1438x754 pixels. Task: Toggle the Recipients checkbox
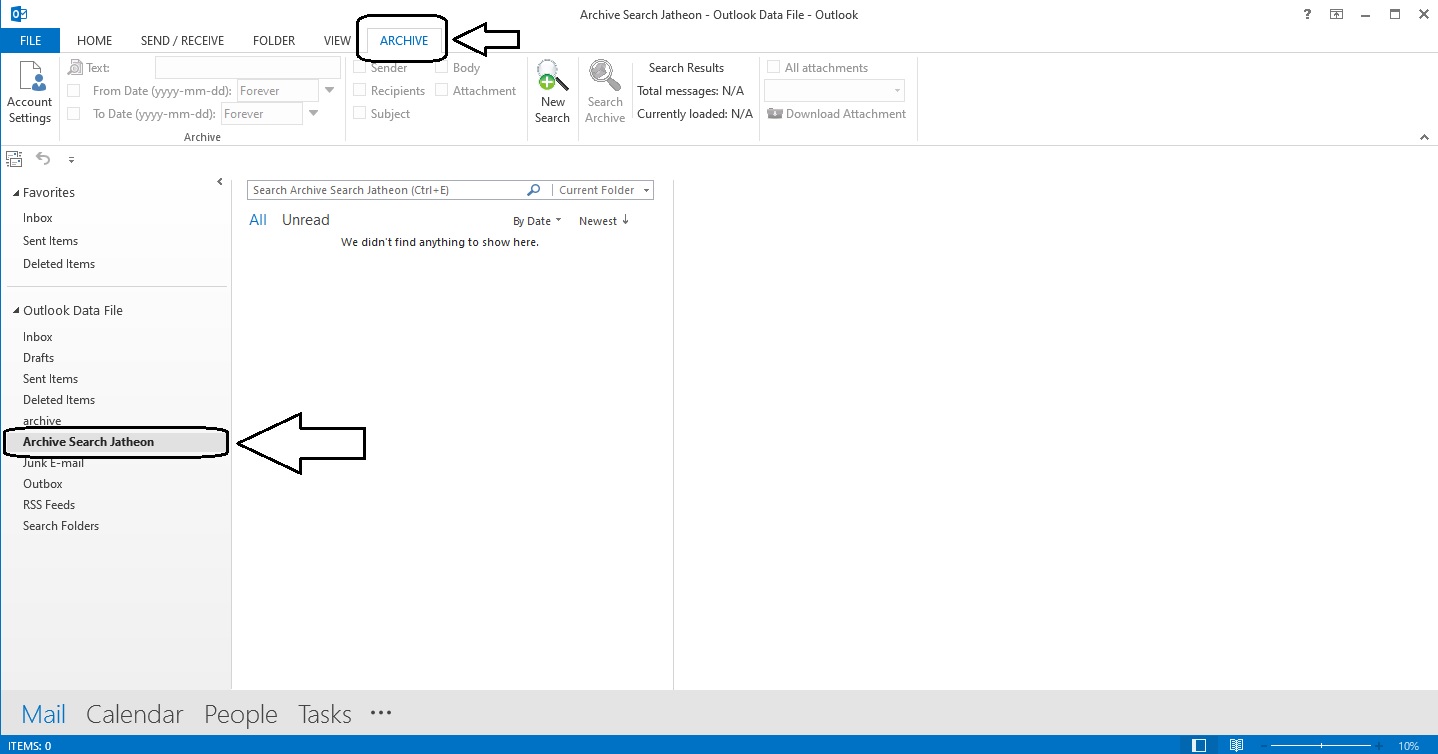tap(360, 91)
